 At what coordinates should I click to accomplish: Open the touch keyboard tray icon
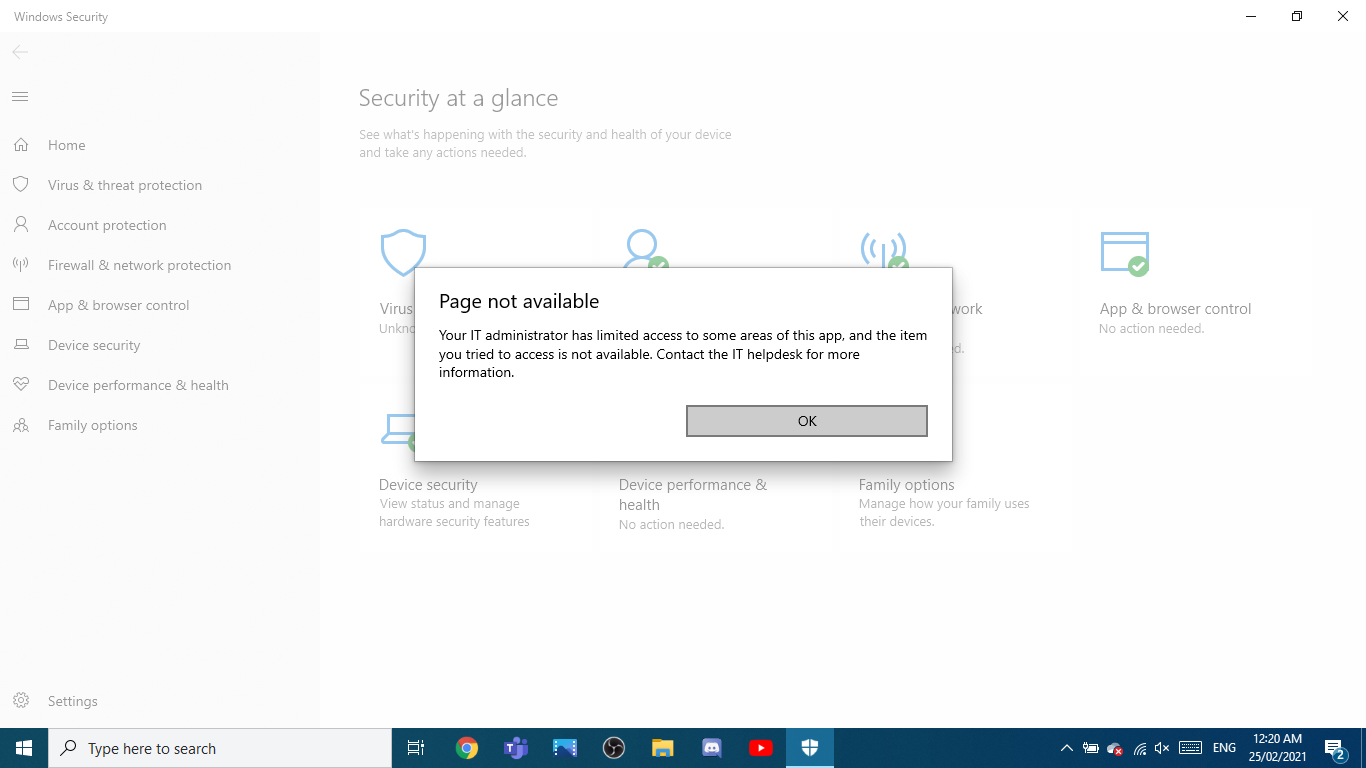click(1190, 748)
